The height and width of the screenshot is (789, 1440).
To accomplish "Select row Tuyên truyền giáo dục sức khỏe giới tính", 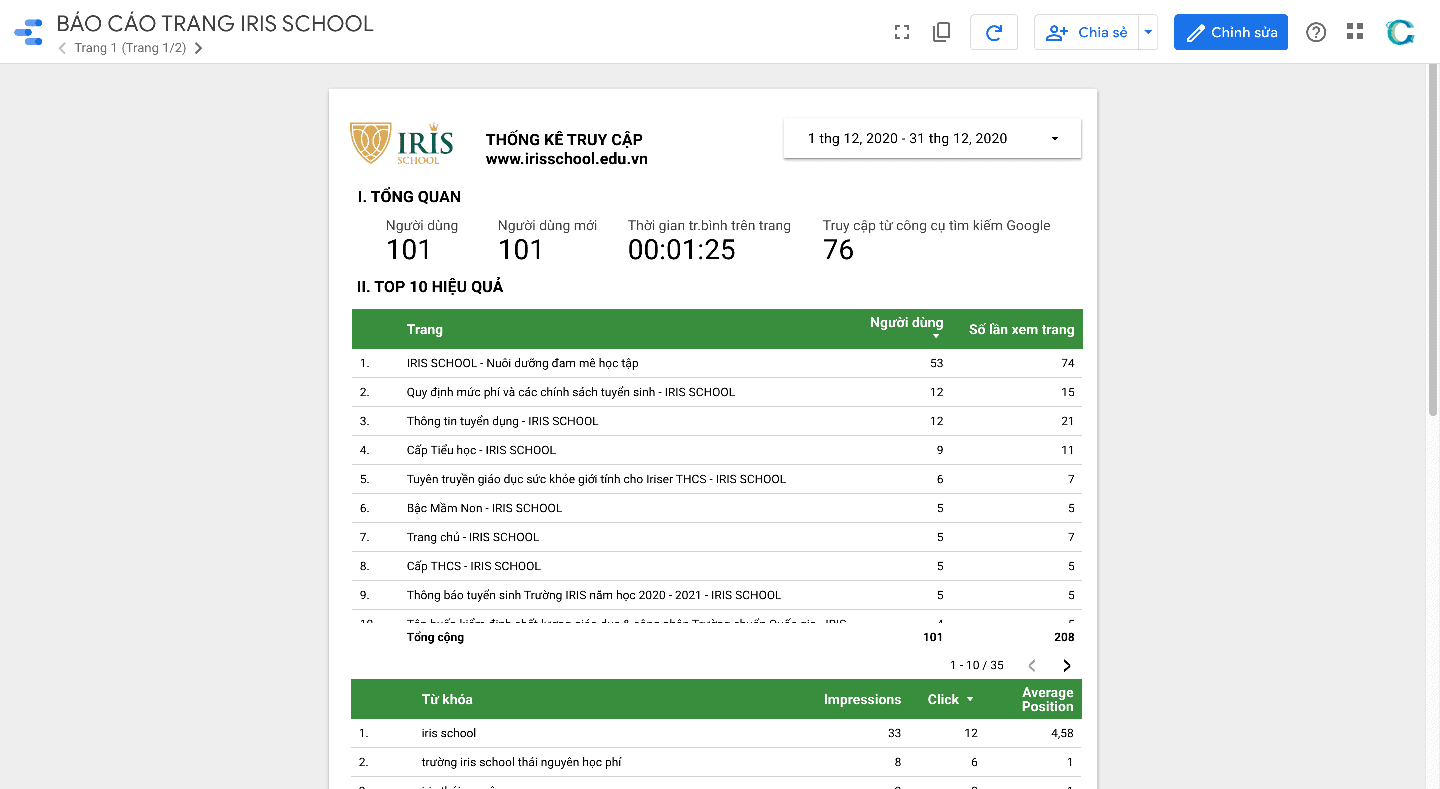I will [716, 479].
